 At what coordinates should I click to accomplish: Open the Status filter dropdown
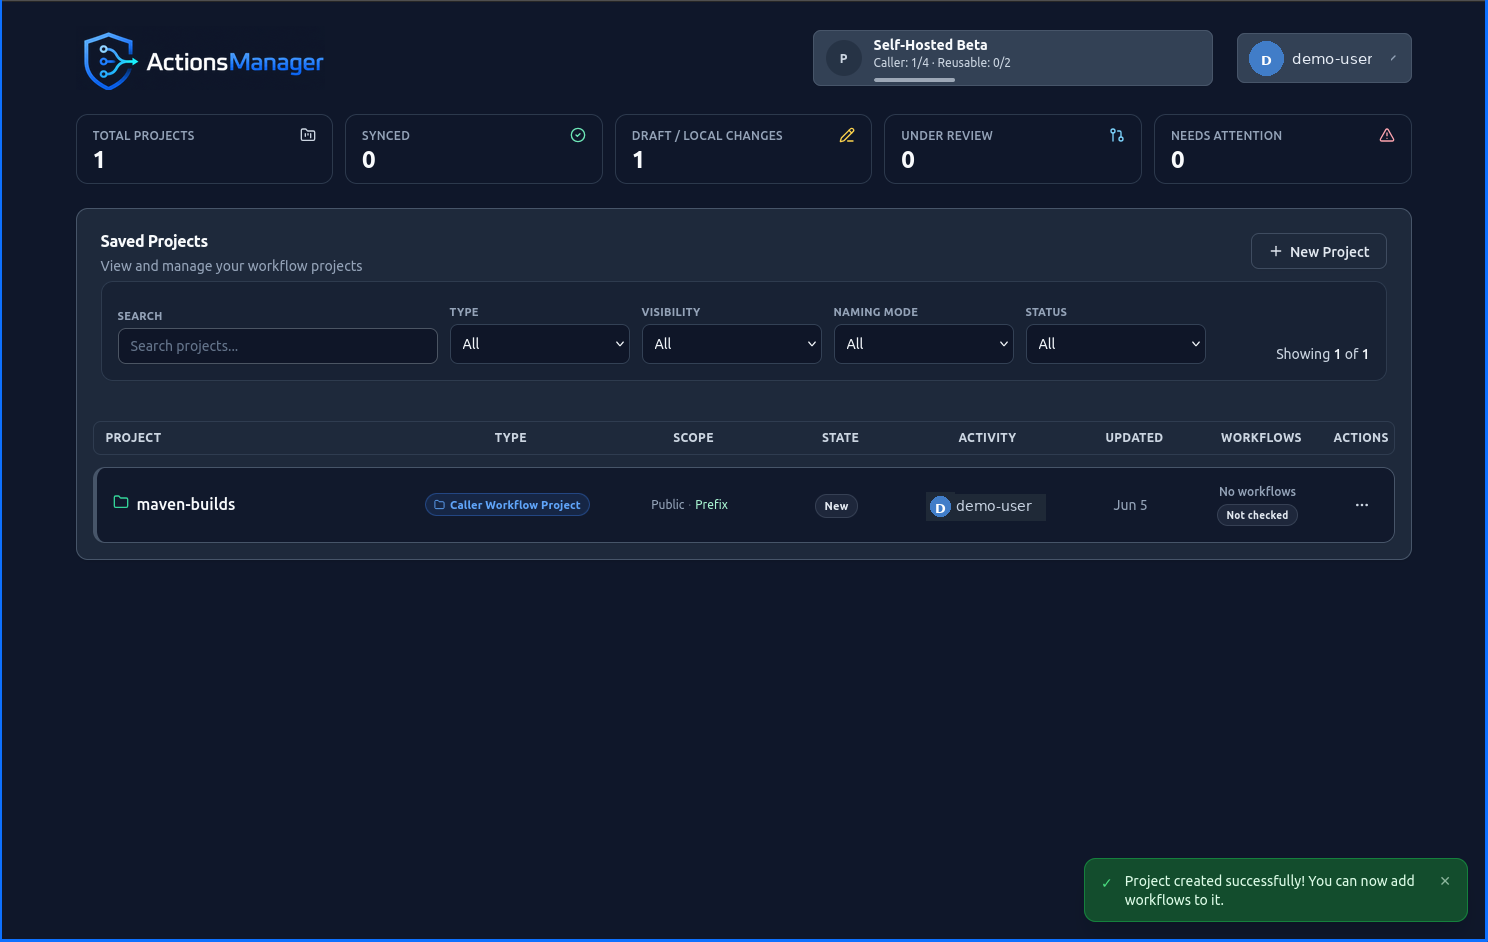(1116, 344)
